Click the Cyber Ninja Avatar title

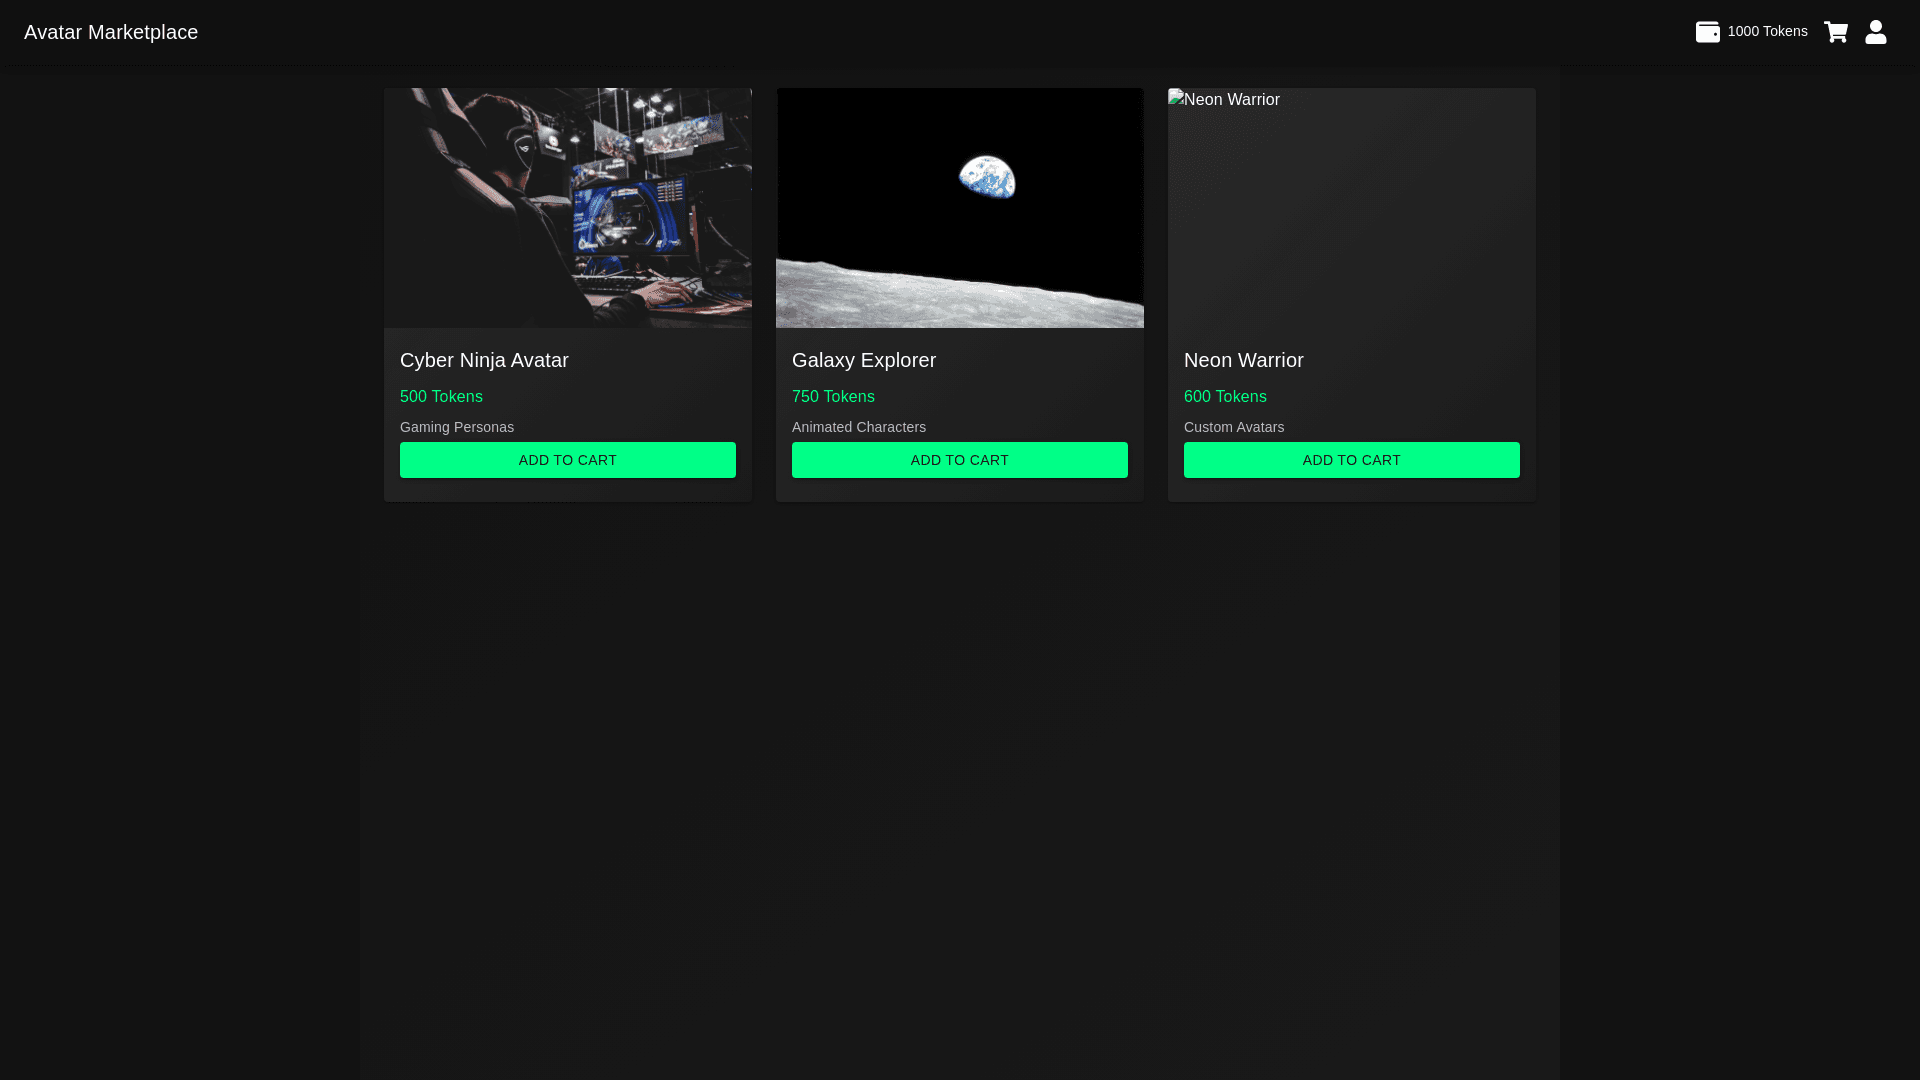tap(484, 360)
